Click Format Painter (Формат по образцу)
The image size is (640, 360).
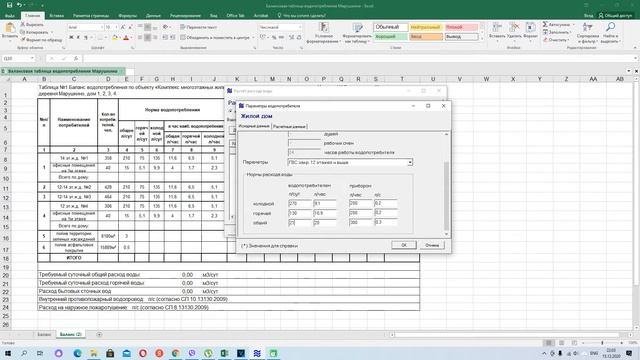tap(41, 40)
